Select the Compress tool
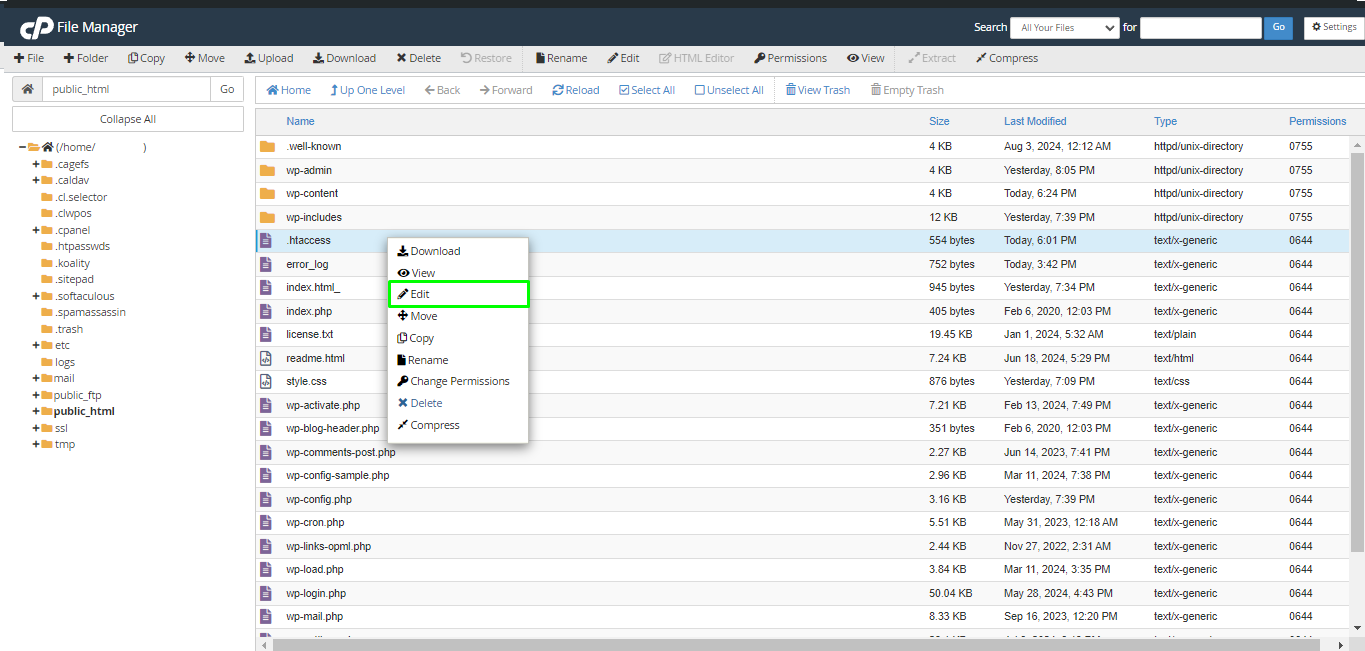The width and height of the screenshot is (1365, 651). tap(1006, 58)
